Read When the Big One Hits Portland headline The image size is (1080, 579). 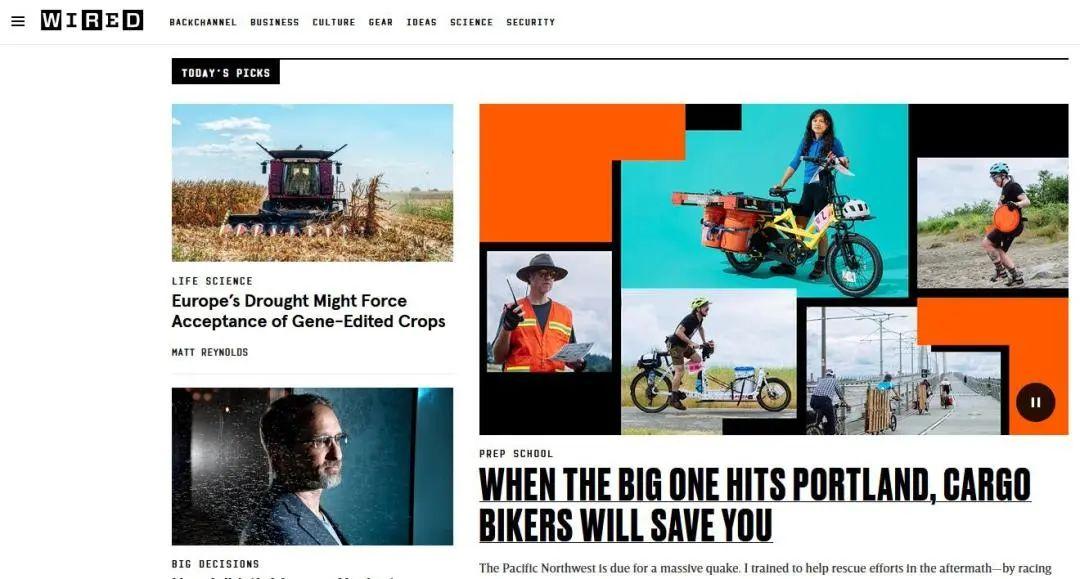755,505
